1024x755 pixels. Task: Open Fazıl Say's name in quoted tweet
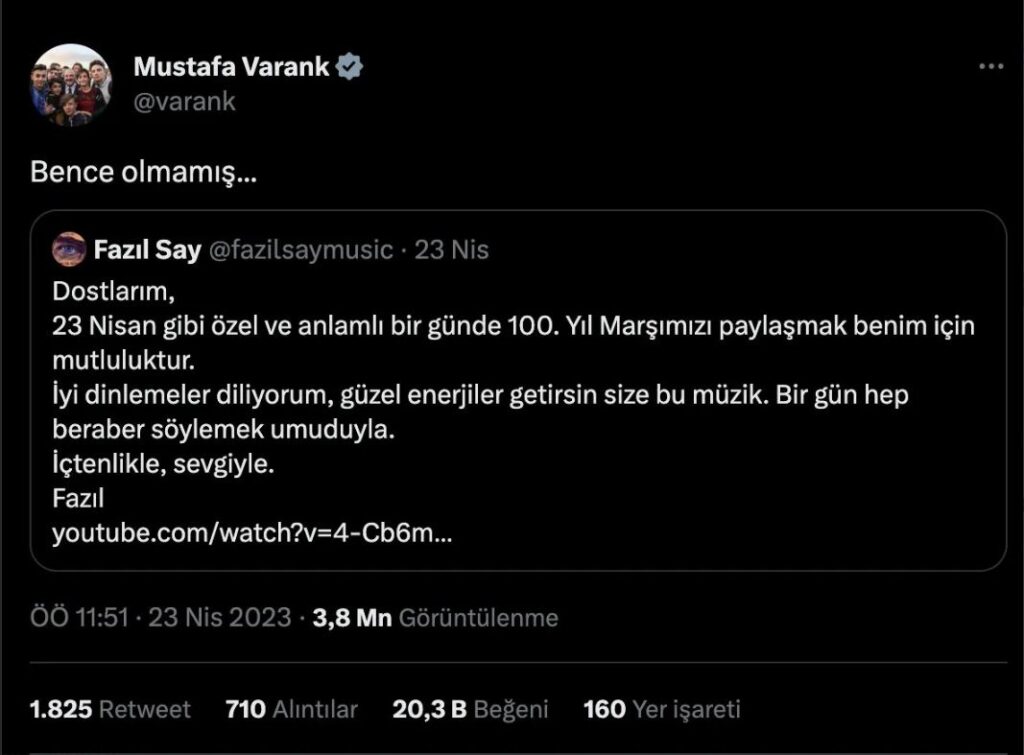pyautogui.click(x=147, y=249)
